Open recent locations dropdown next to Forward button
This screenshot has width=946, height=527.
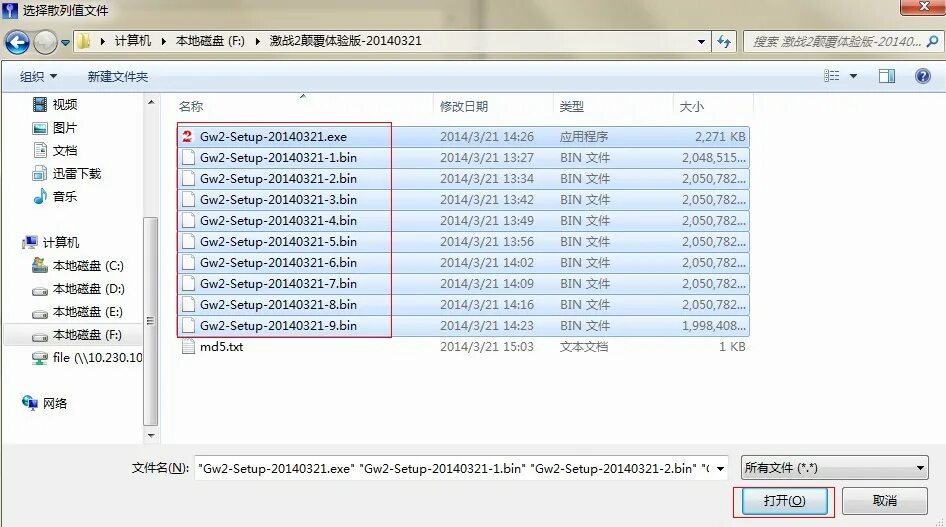65,43
